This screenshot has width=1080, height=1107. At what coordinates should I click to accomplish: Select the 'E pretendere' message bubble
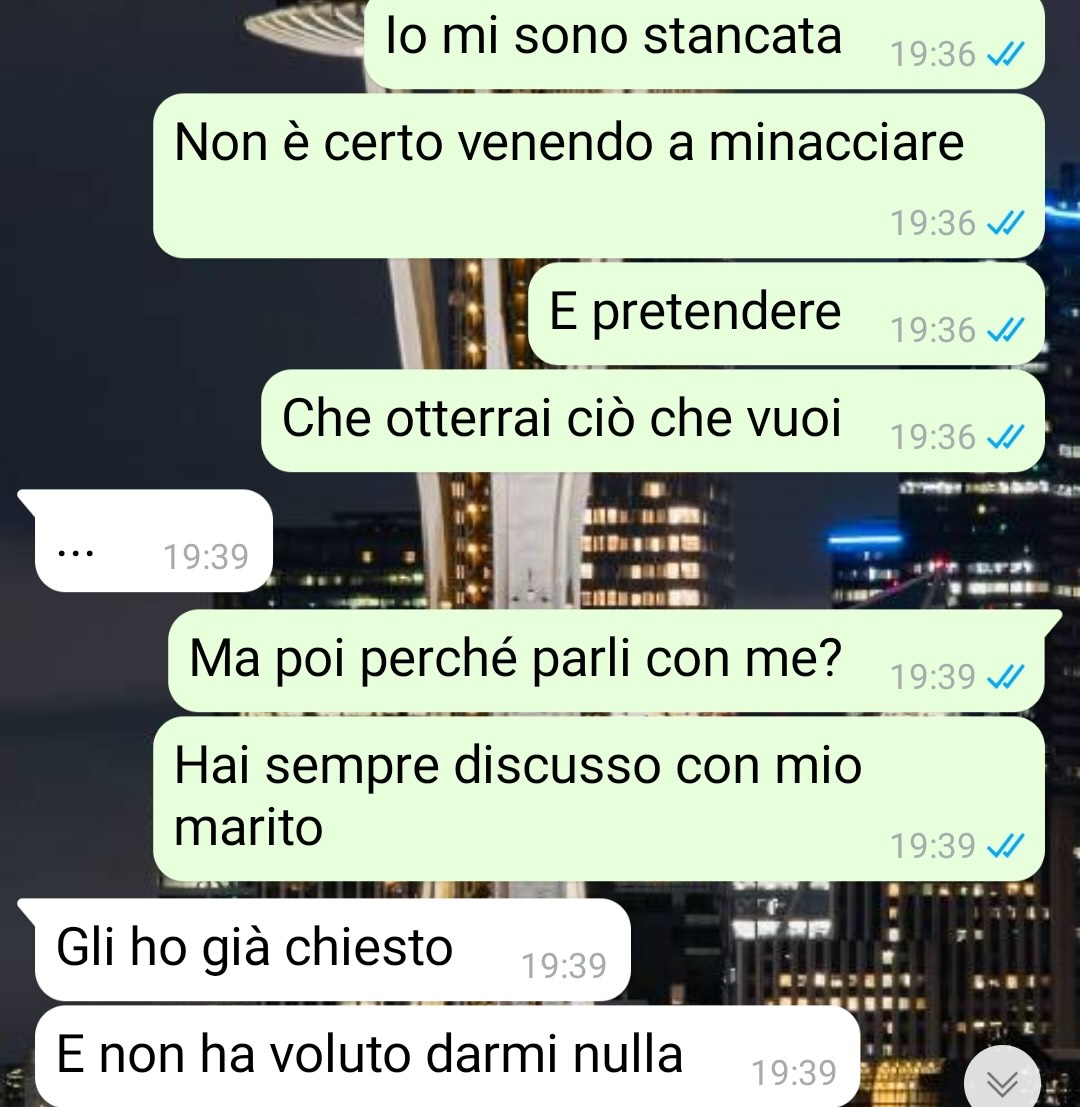786,313
